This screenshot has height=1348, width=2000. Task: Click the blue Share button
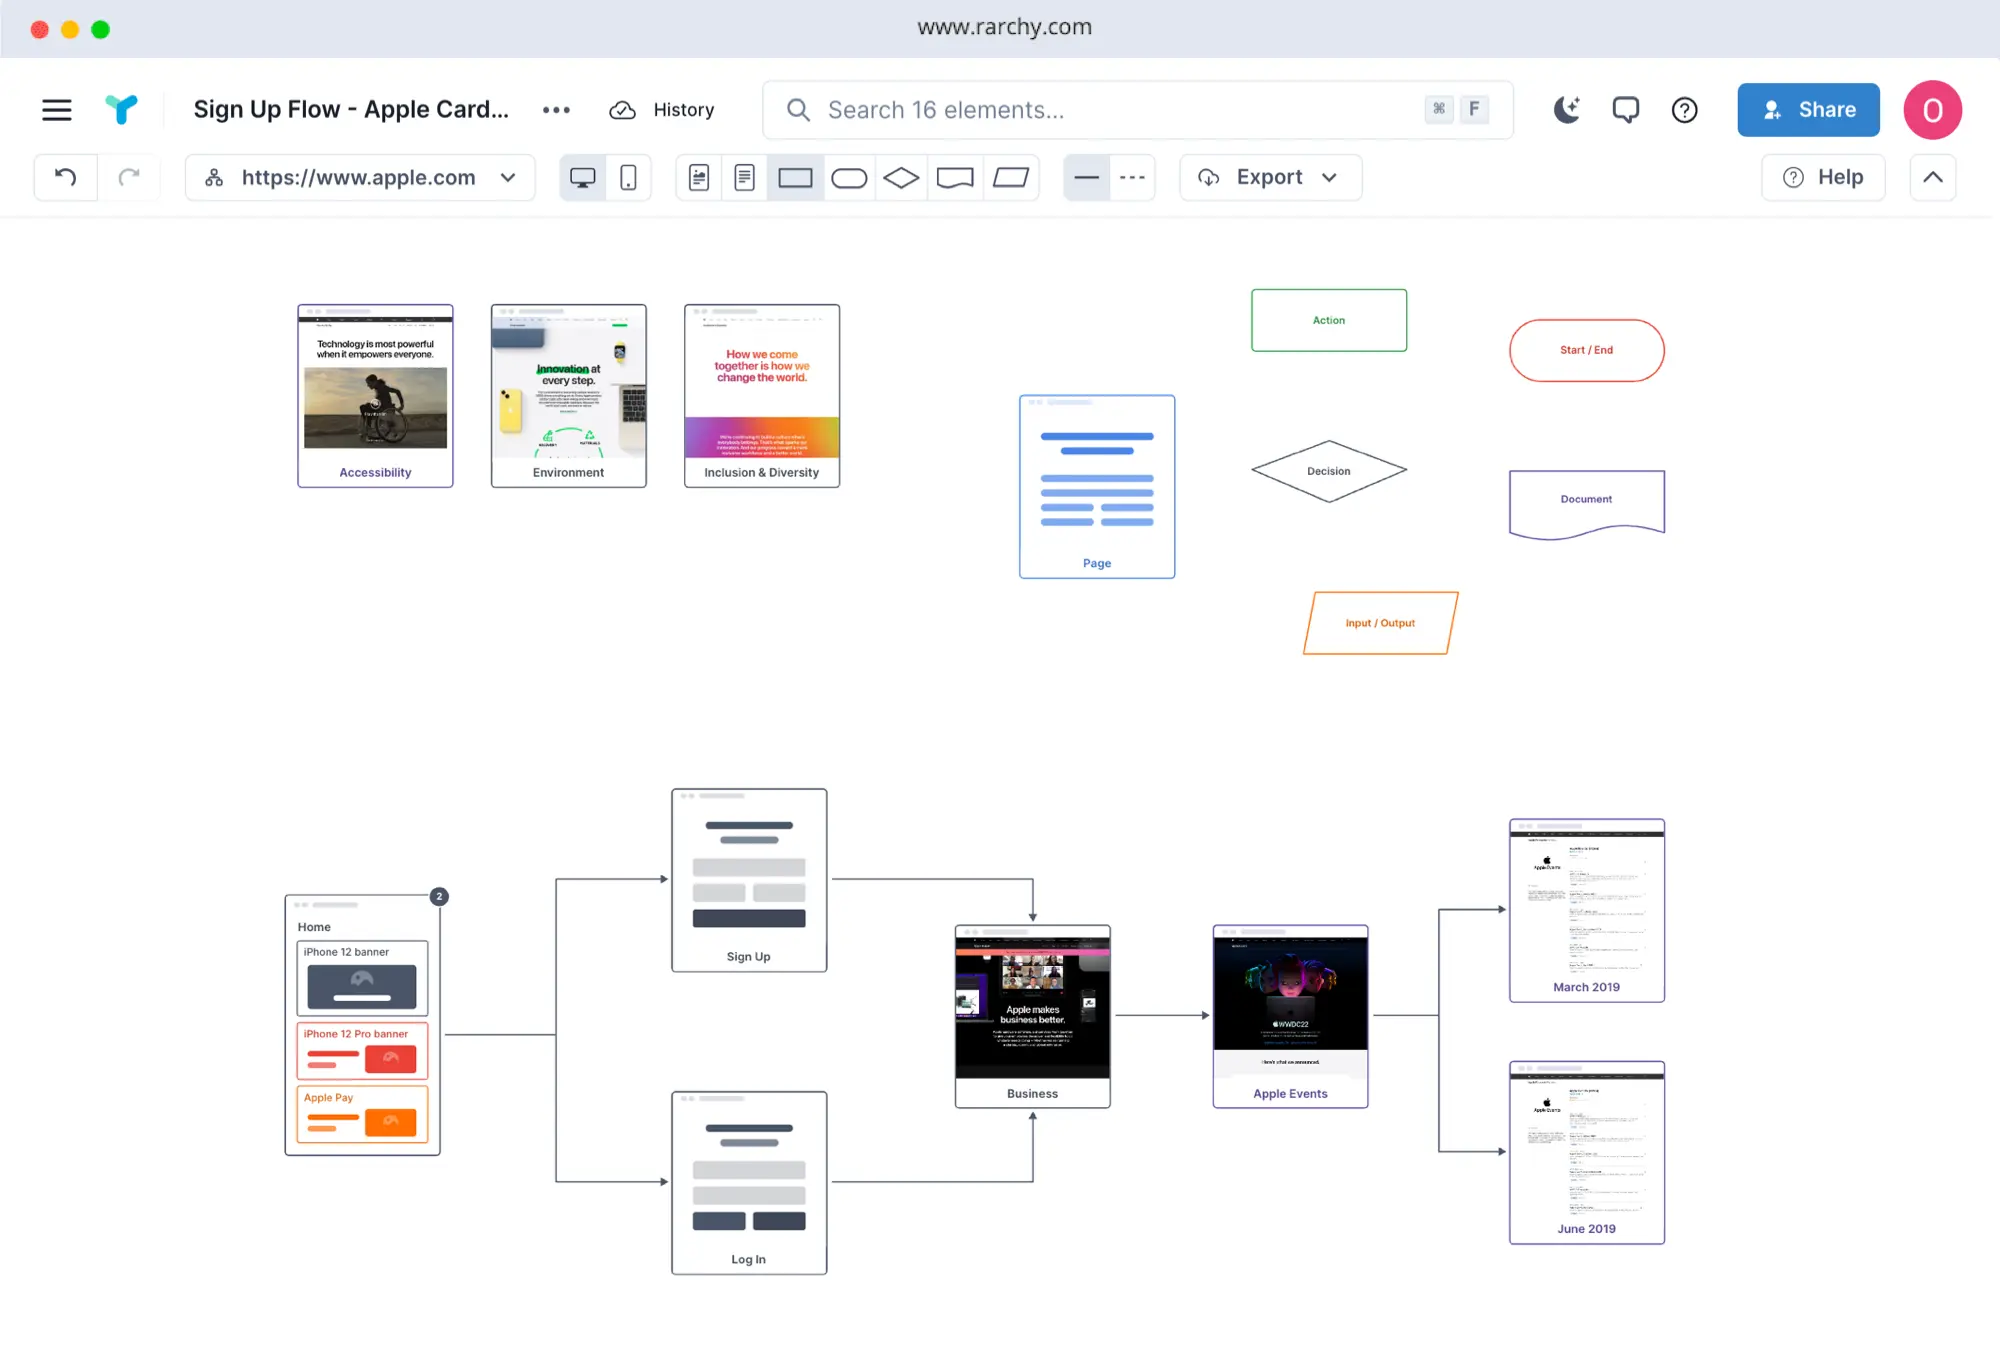tap(1808, 110)
